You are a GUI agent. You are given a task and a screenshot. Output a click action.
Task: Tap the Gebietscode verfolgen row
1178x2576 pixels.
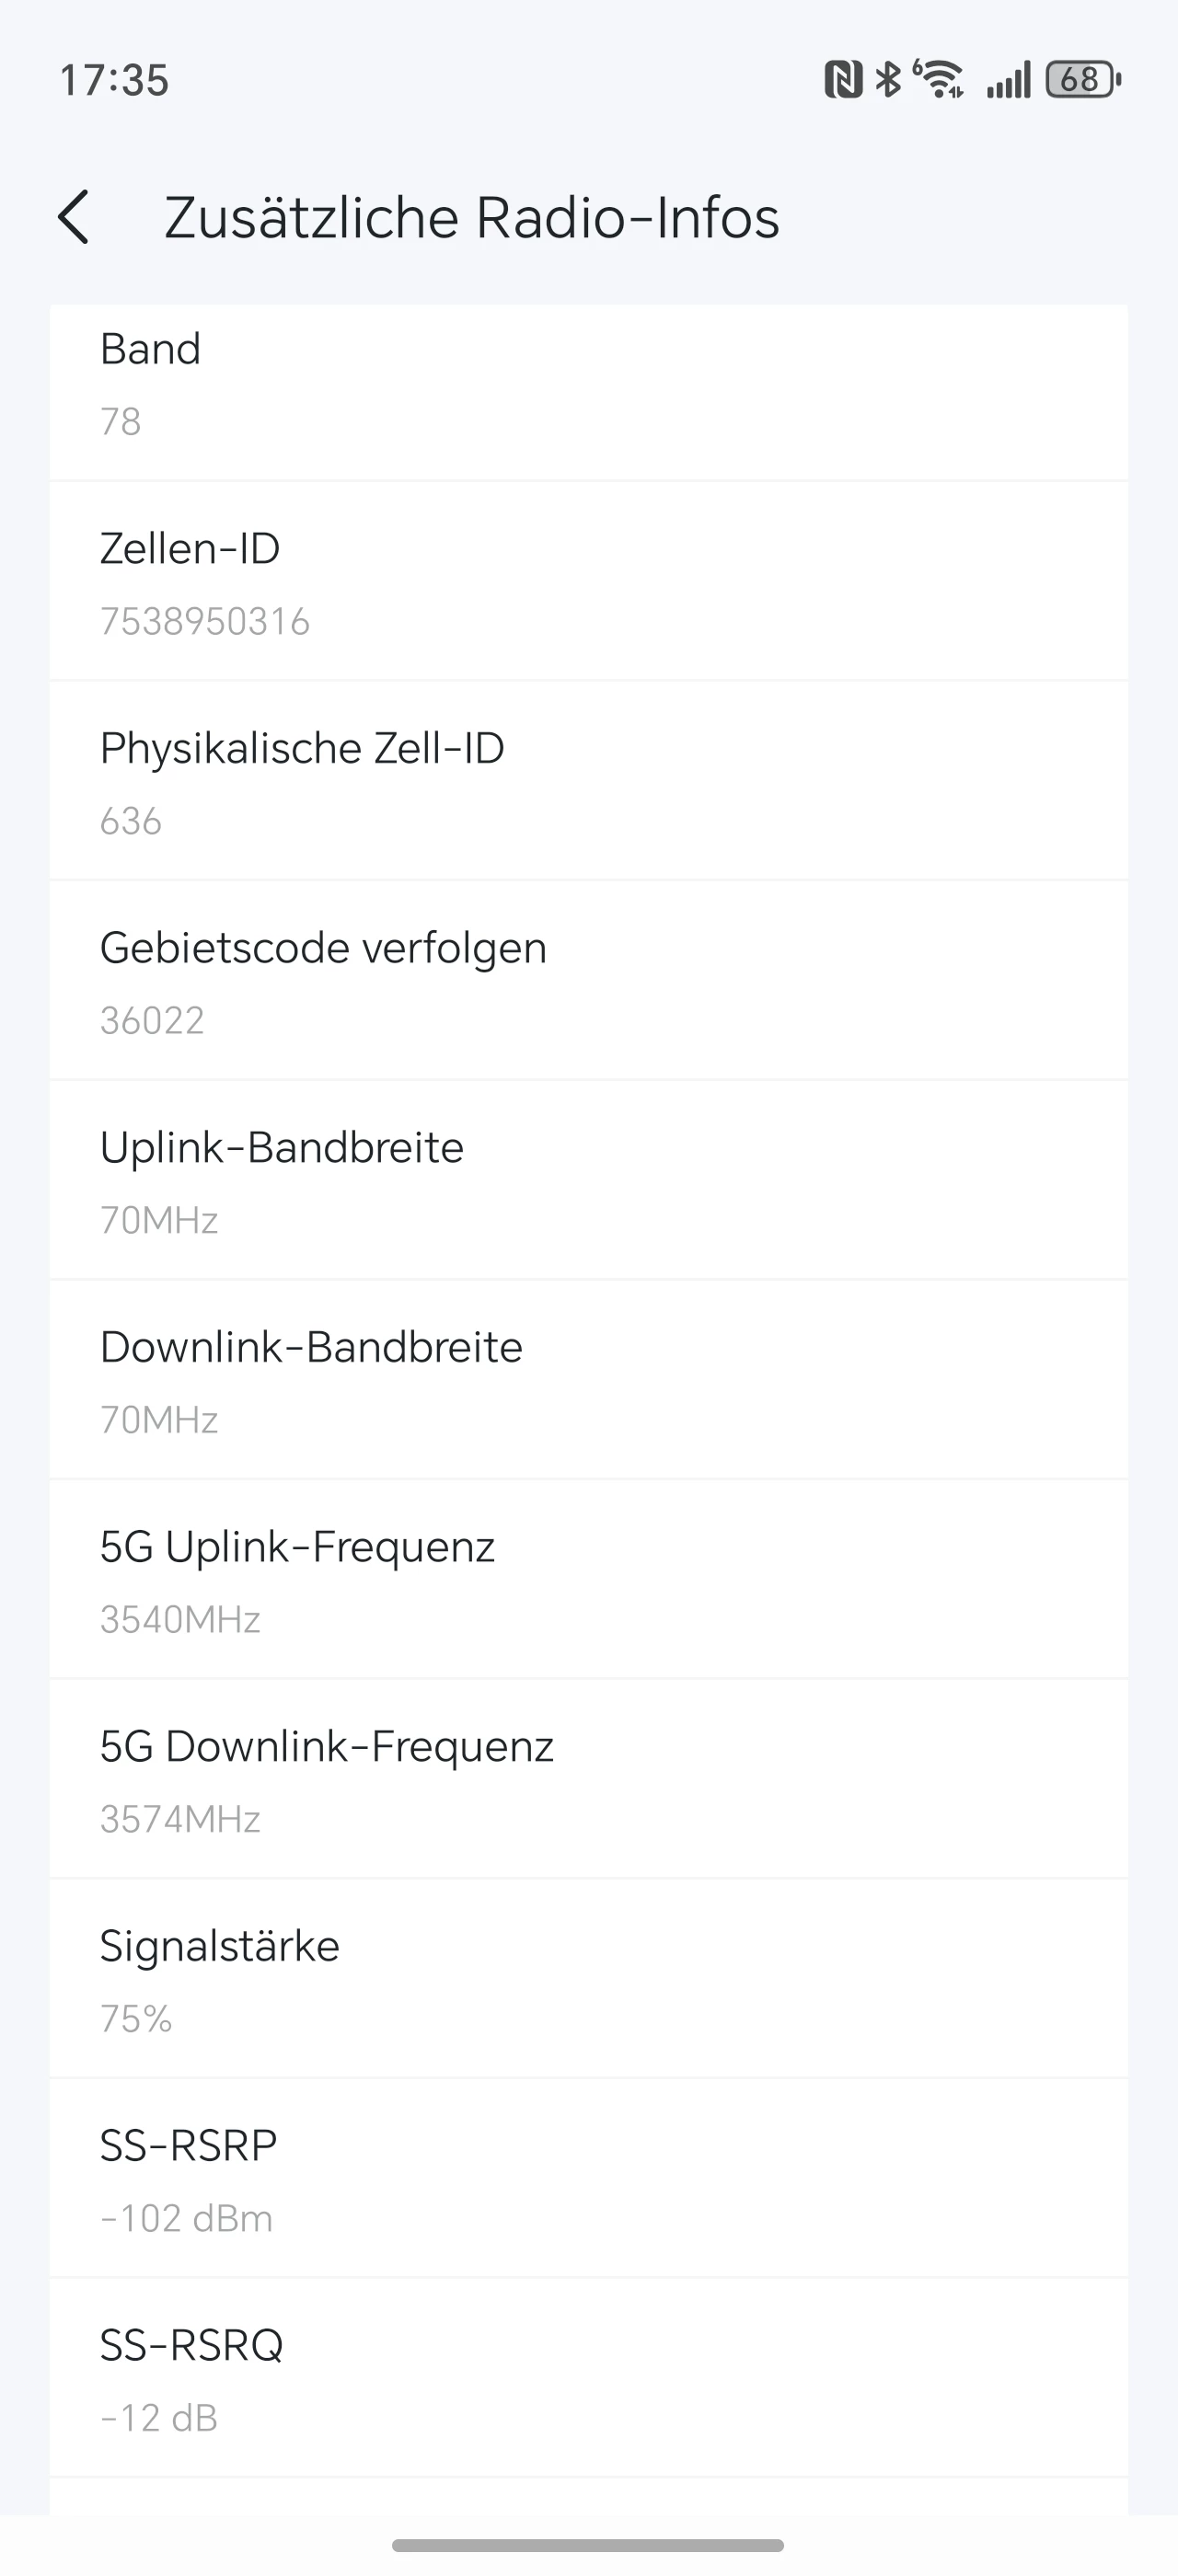pos(588,982)
